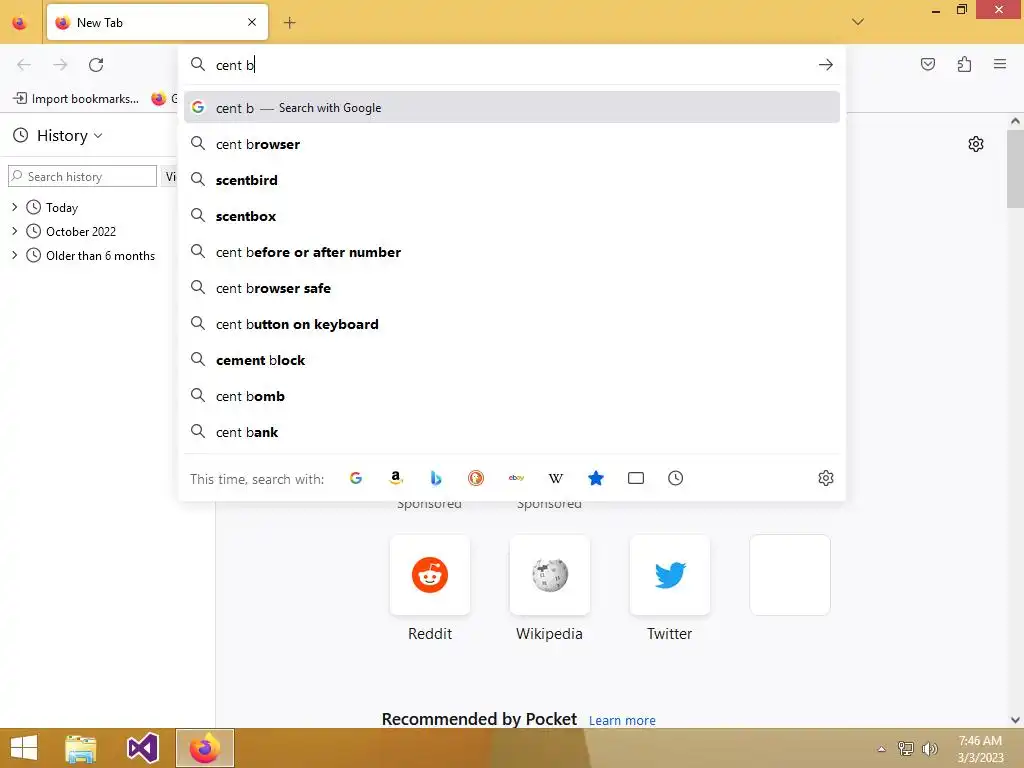Open the Firefox View pinned tab
The width and height of the screenshot is (1024, 768).
[20, 23]
